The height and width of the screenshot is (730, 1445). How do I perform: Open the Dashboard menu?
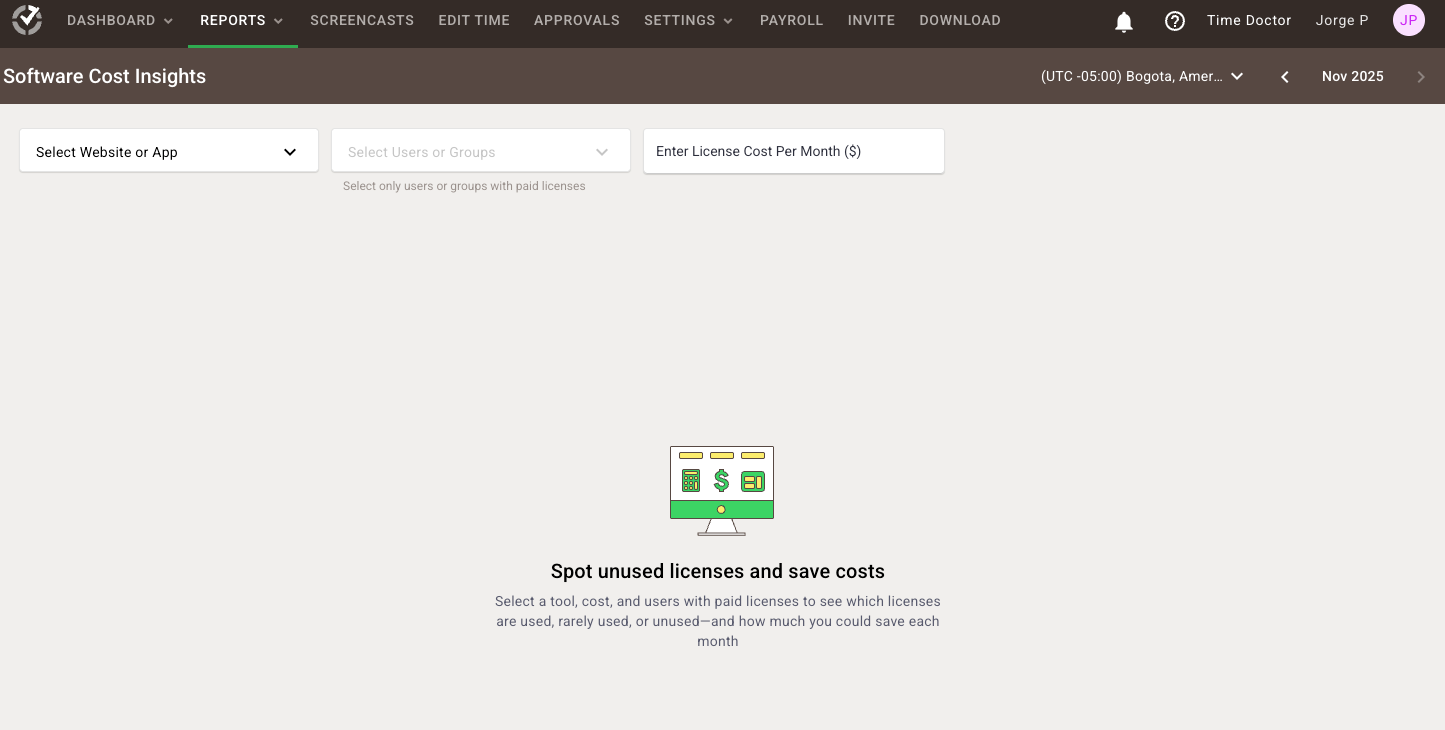pyautogui.click(x=120, y=20)
